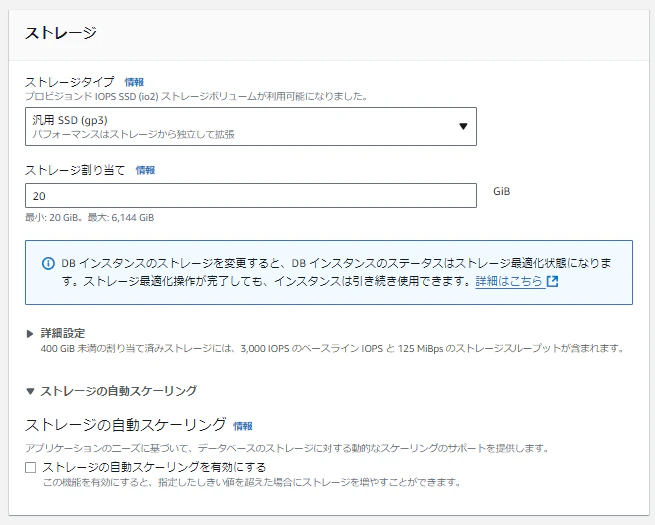Click the external link icon after 詳細はこちら

coord(553,282)
